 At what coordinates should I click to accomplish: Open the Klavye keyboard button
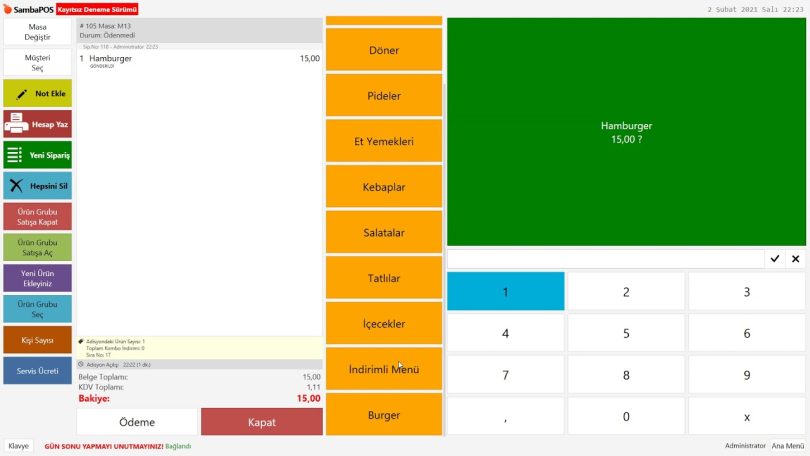pos(19,446)
